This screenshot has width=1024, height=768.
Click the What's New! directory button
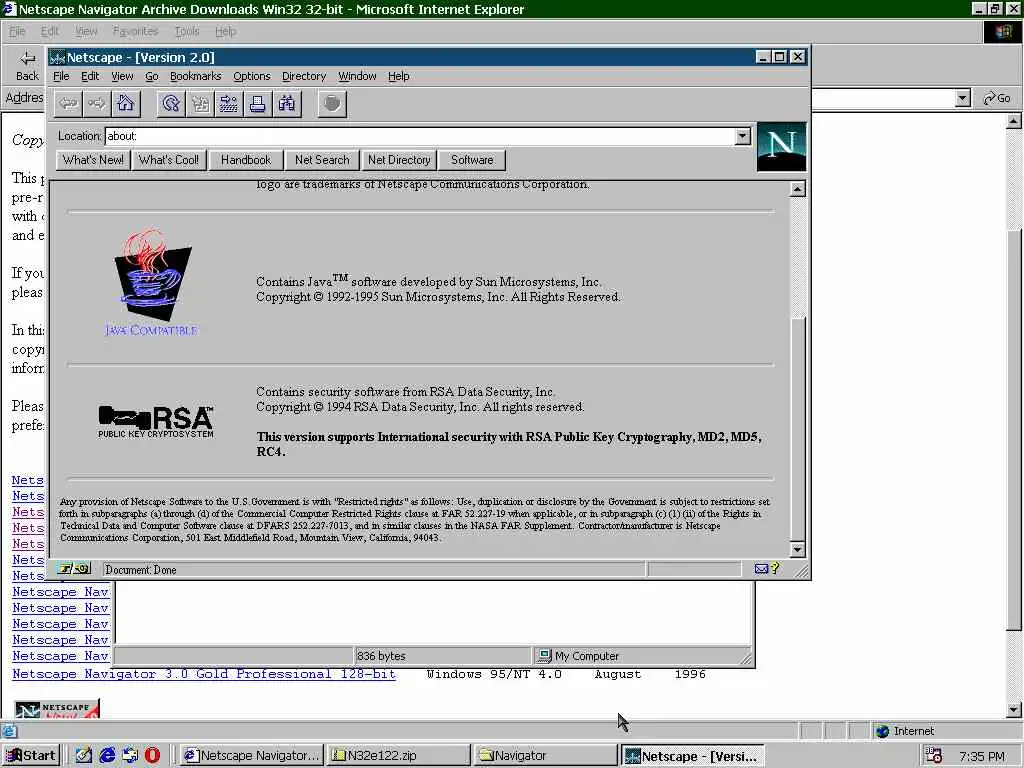point(93,160)
